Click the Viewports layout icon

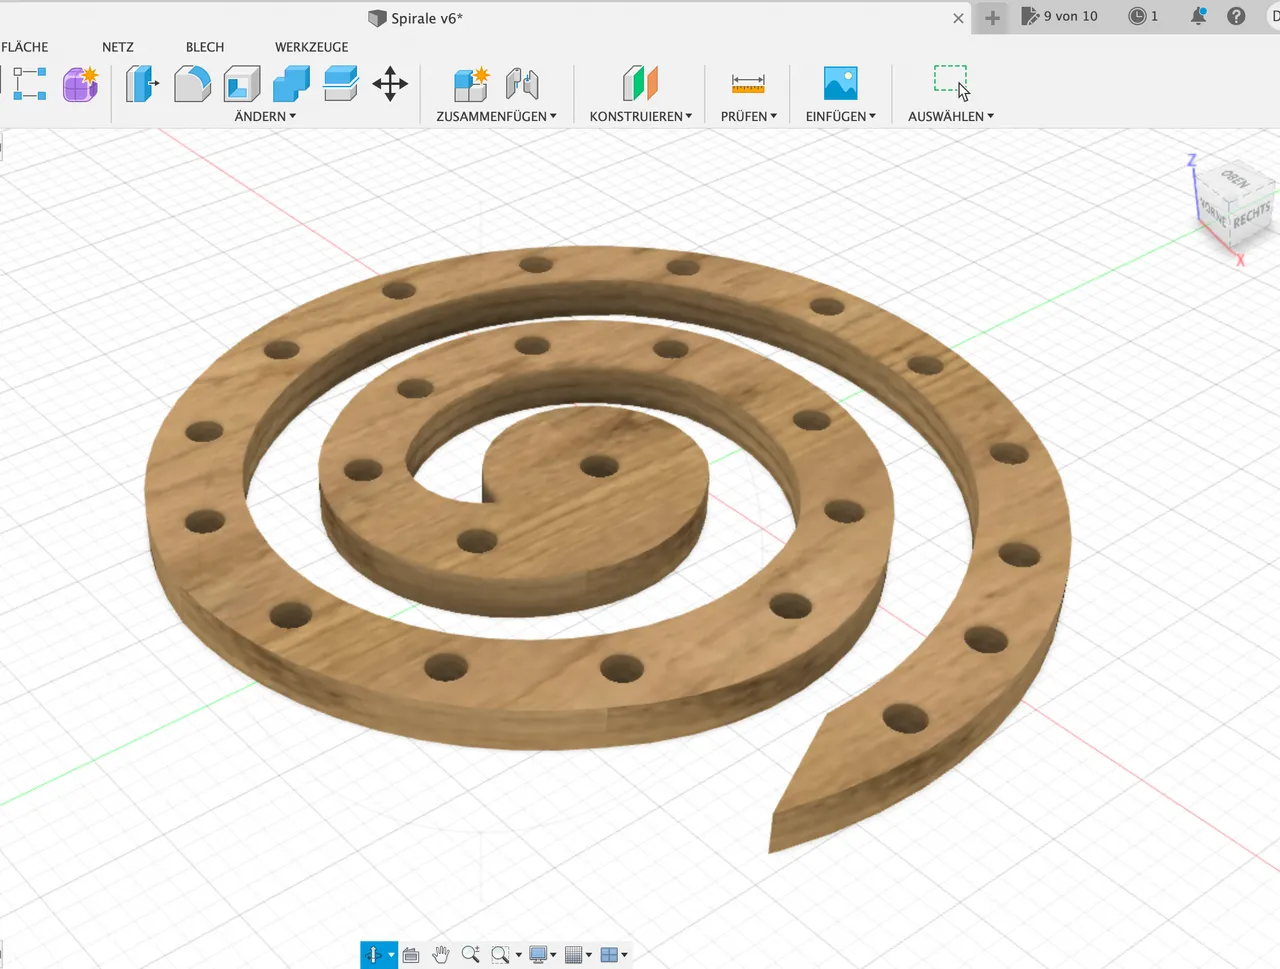coord(608,955)
